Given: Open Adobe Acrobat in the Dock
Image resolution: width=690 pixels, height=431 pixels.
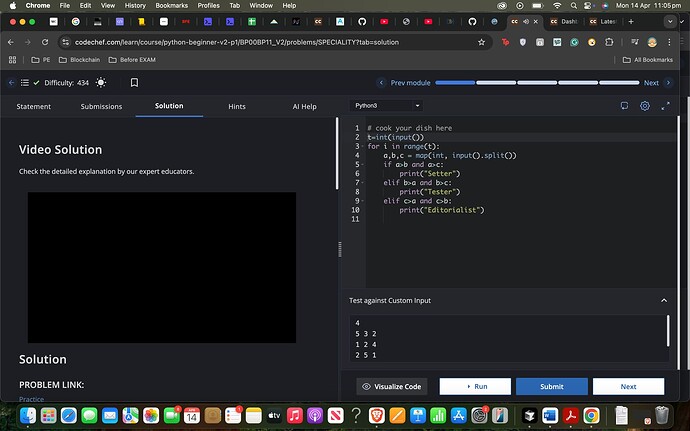Looking at the screenshot, I should pyautogui.click(x=571, y=415).
